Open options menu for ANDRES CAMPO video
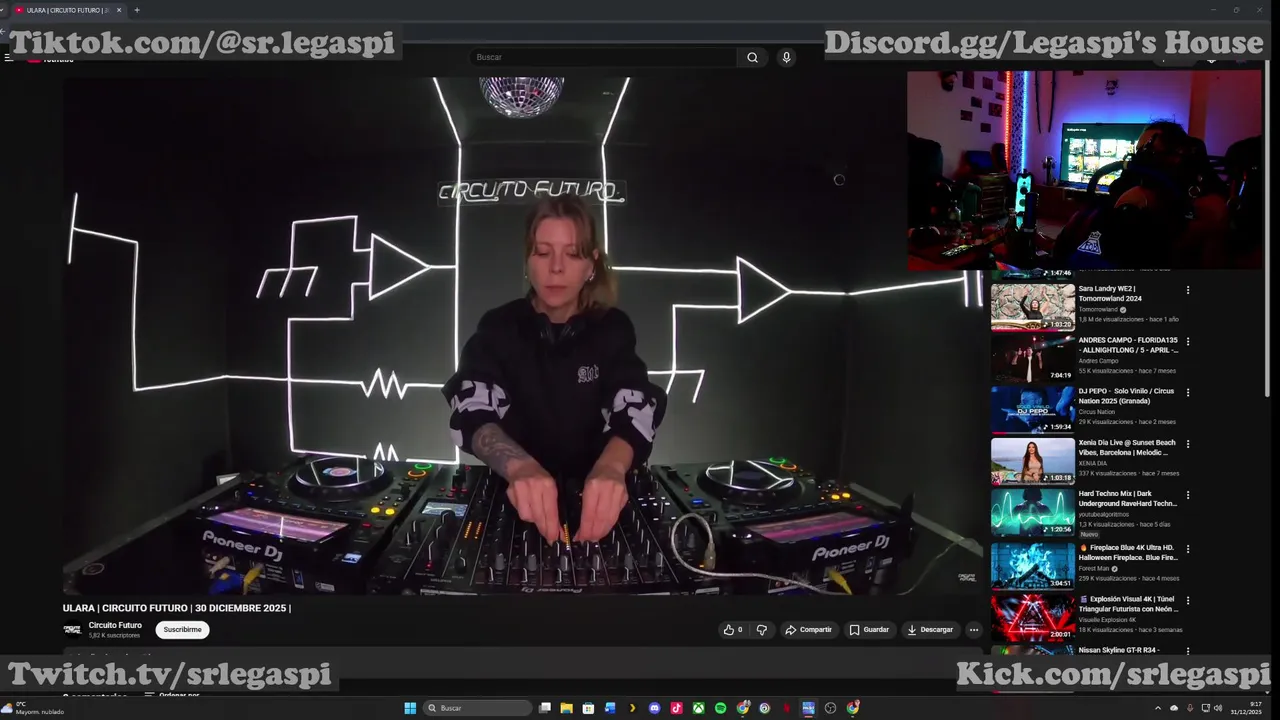The height and width of the screenshot is (720, 1280). tap(1188, 341)
